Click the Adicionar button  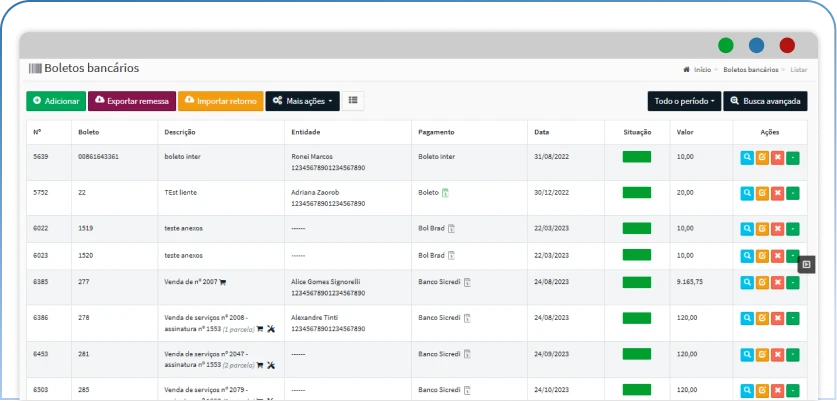point(56,101)
